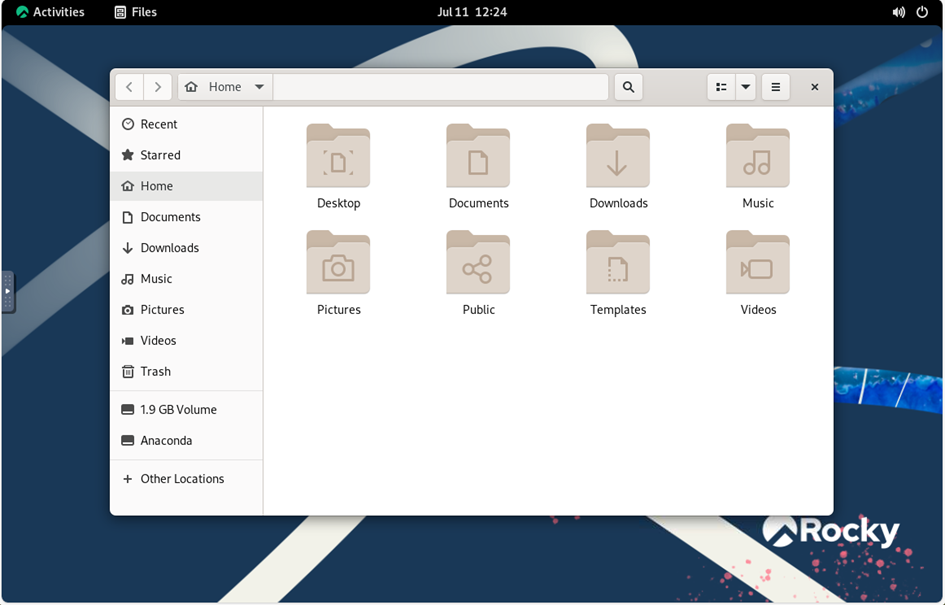Expand the Home path dropdown
The image size is (945, 605).
point(259,87)
